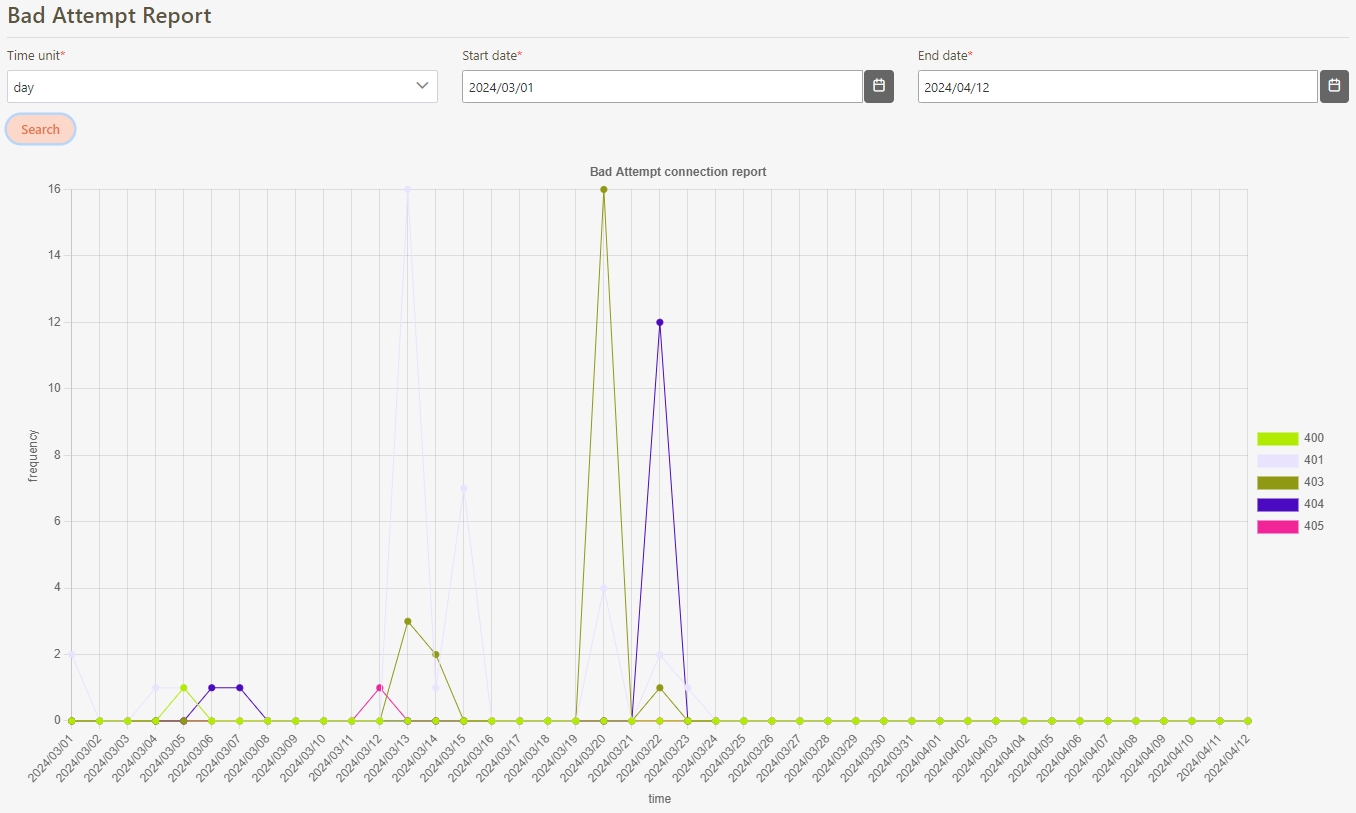Toggle the 405 series legend swatch

1277,526
